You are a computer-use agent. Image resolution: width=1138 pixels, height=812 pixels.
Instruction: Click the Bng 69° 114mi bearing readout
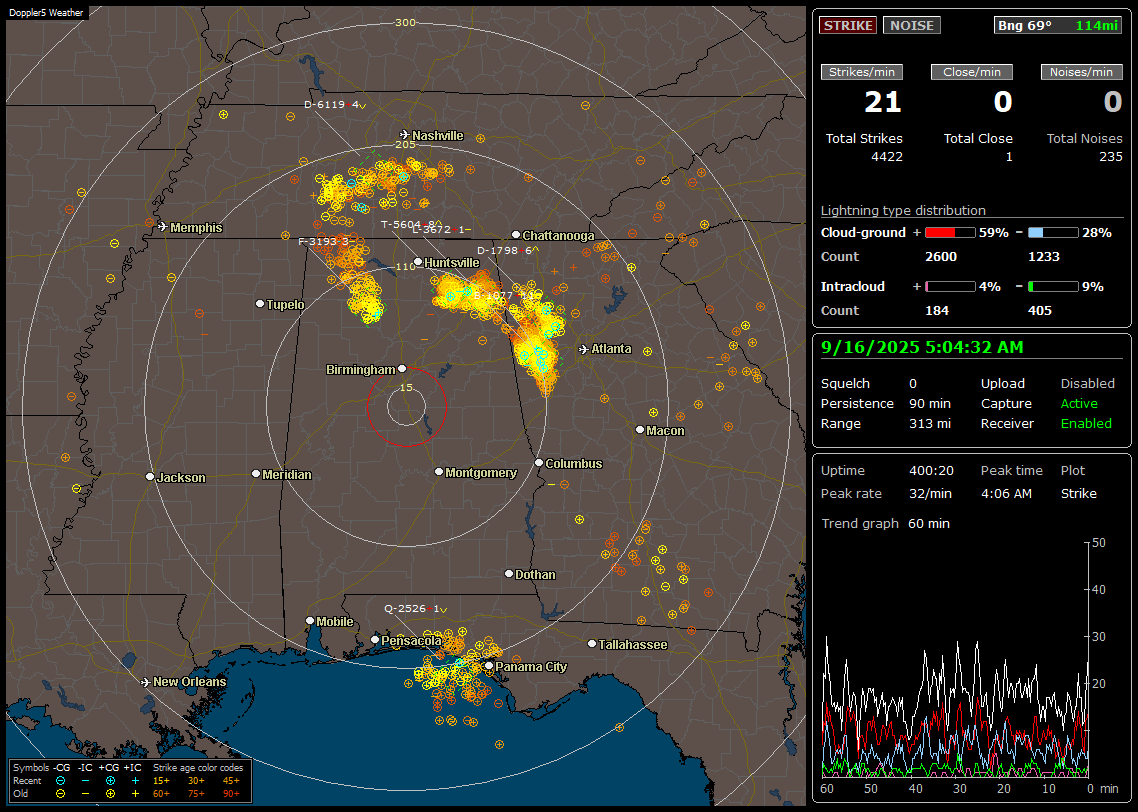tap(1057, 25)
